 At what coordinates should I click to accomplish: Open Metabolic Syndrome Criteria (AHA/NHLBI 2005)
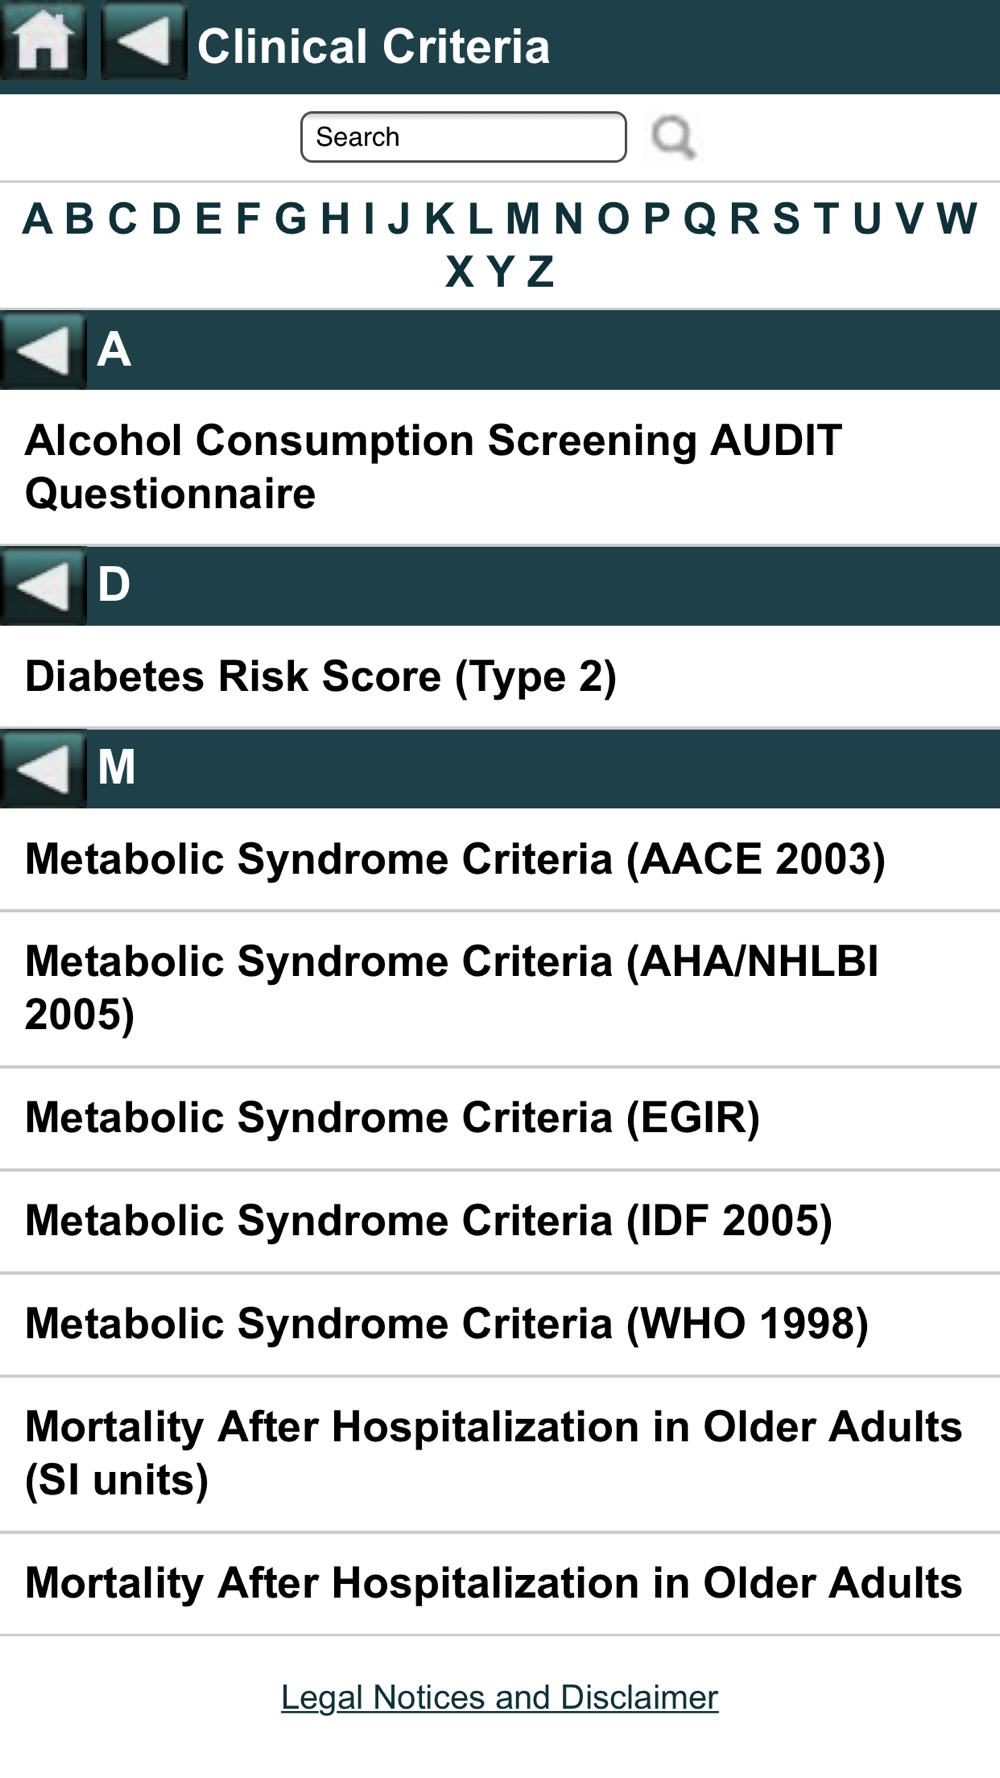(x=500, y=988)
